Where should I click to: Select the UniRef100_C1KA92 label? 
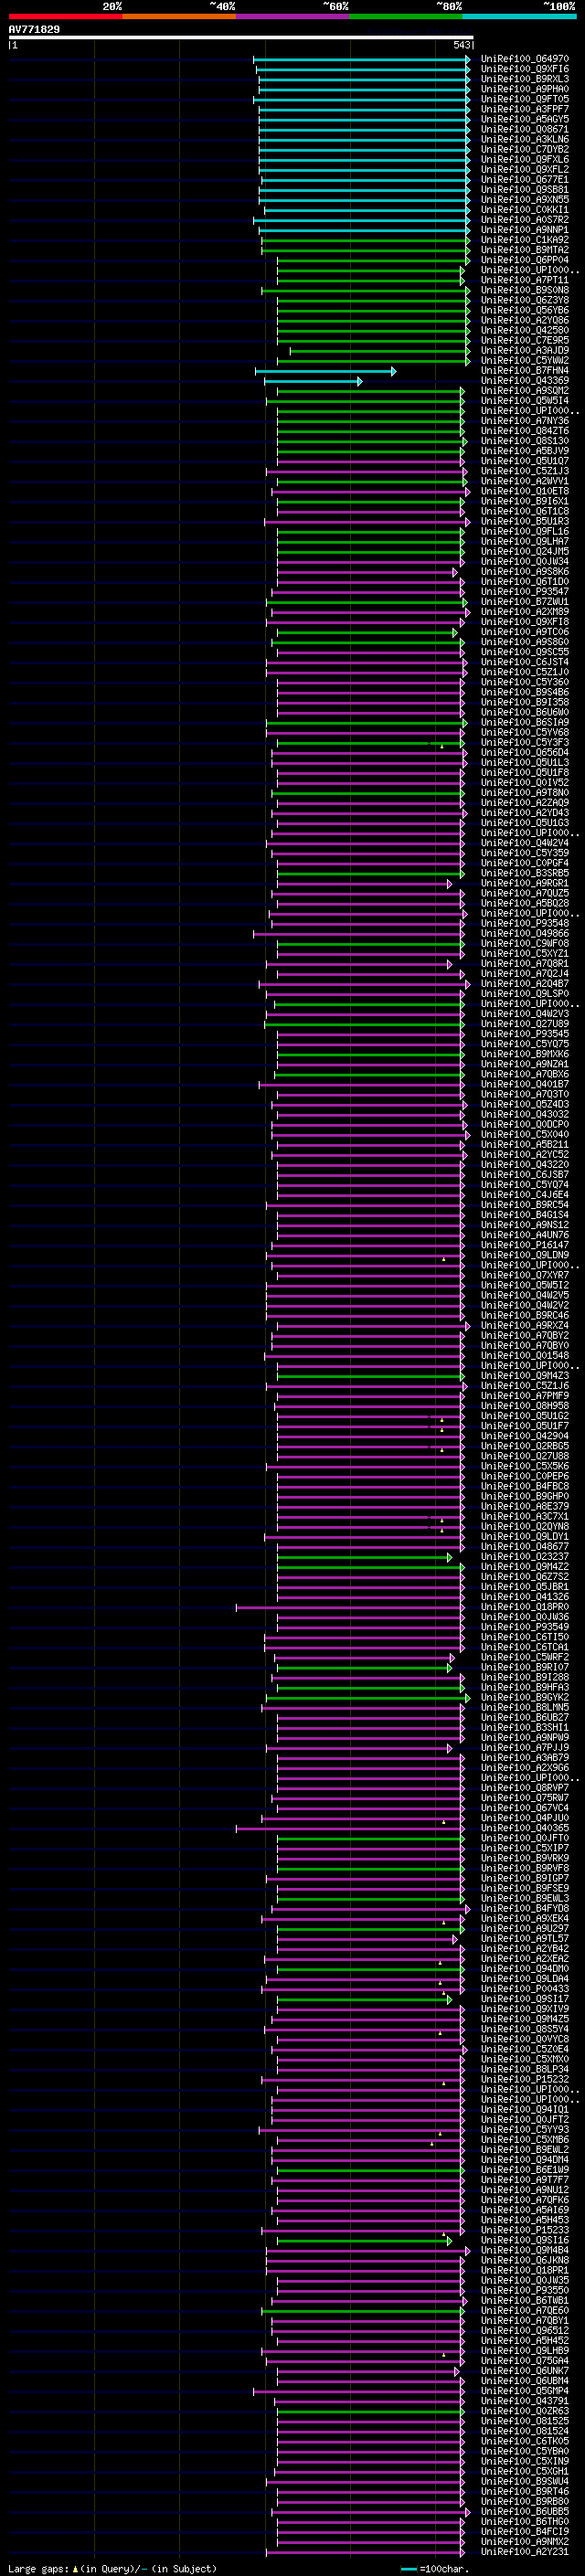click(525, 240)
